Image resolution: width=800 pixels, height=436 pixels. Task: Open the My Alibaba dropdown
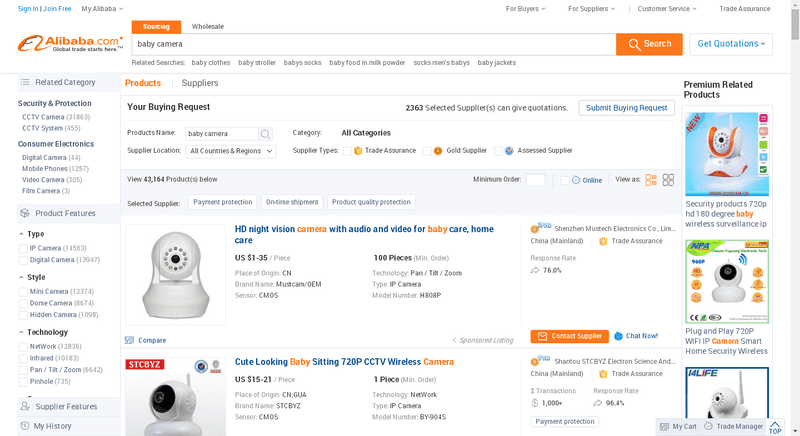(x=102, y=9)
